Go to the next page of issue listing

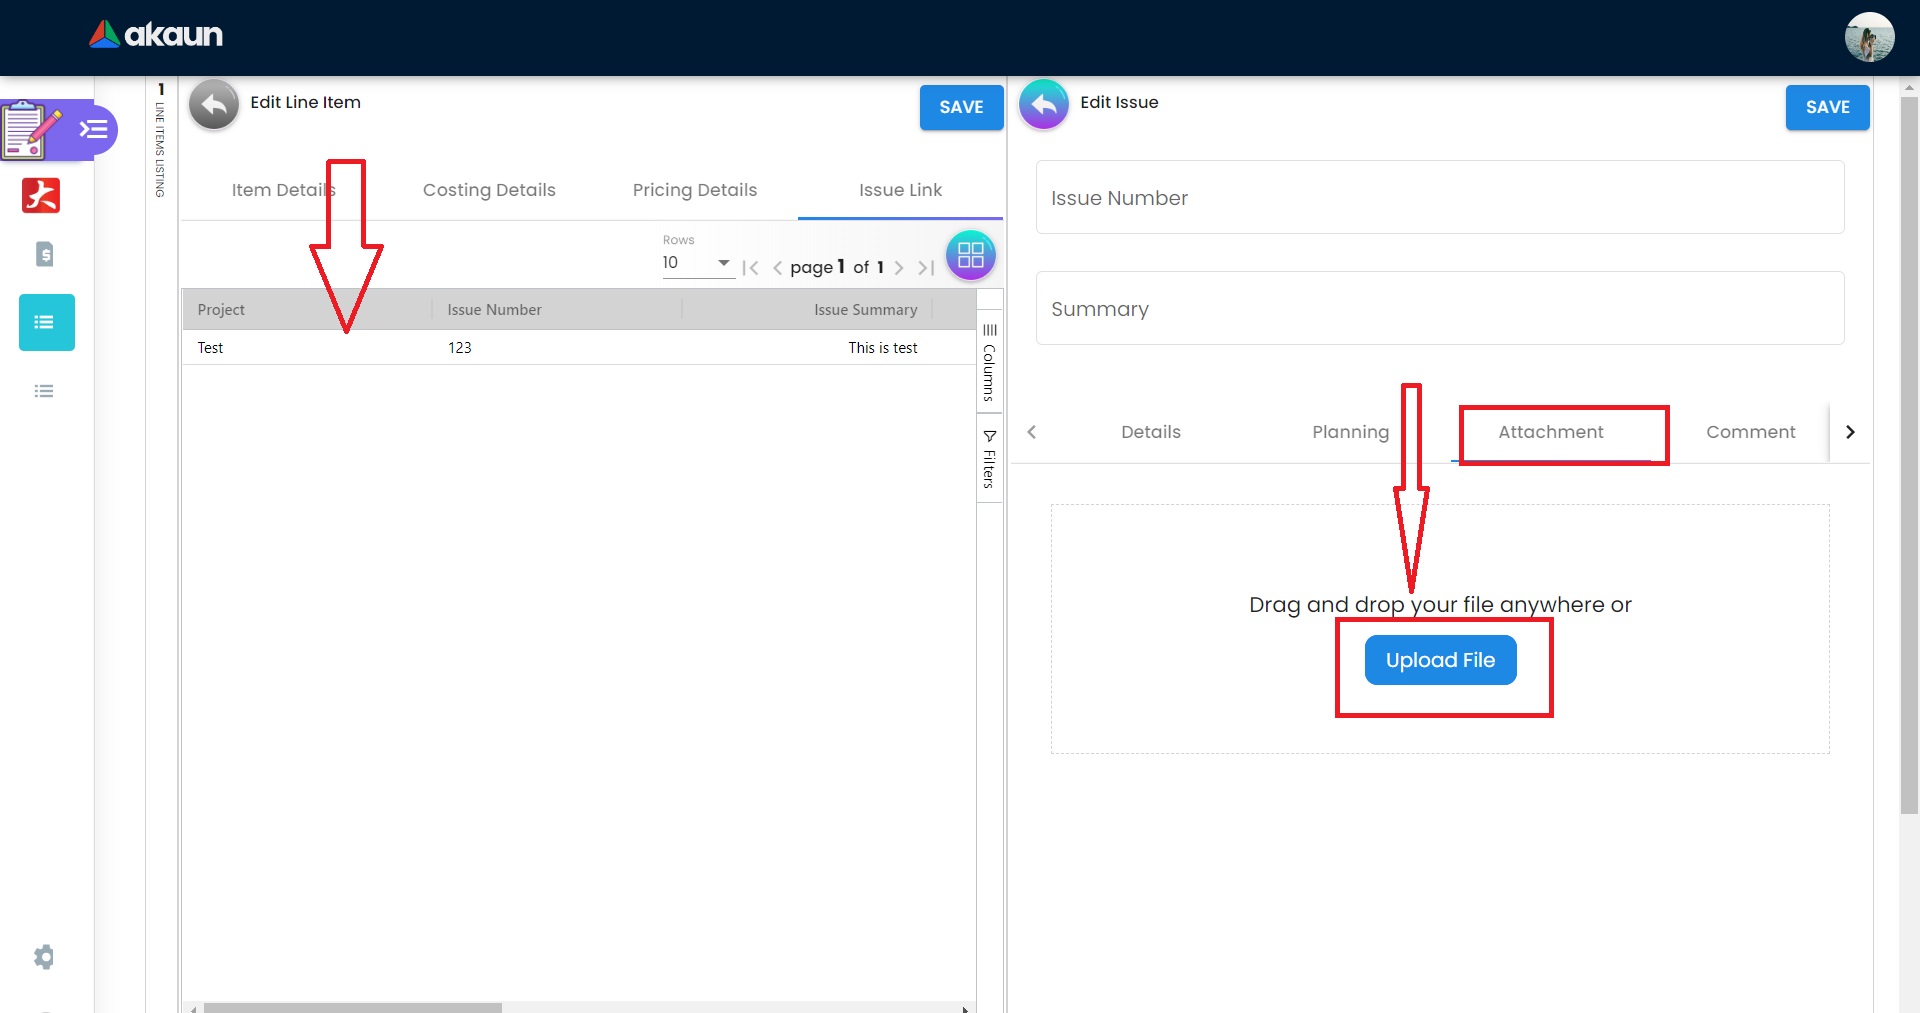[x=899, y=268]
